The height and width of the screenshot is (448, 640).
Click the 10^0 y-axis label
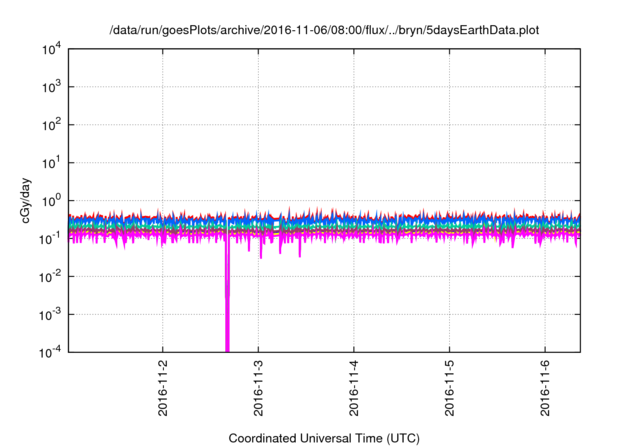pyautogui.click(x=51, y=201)
